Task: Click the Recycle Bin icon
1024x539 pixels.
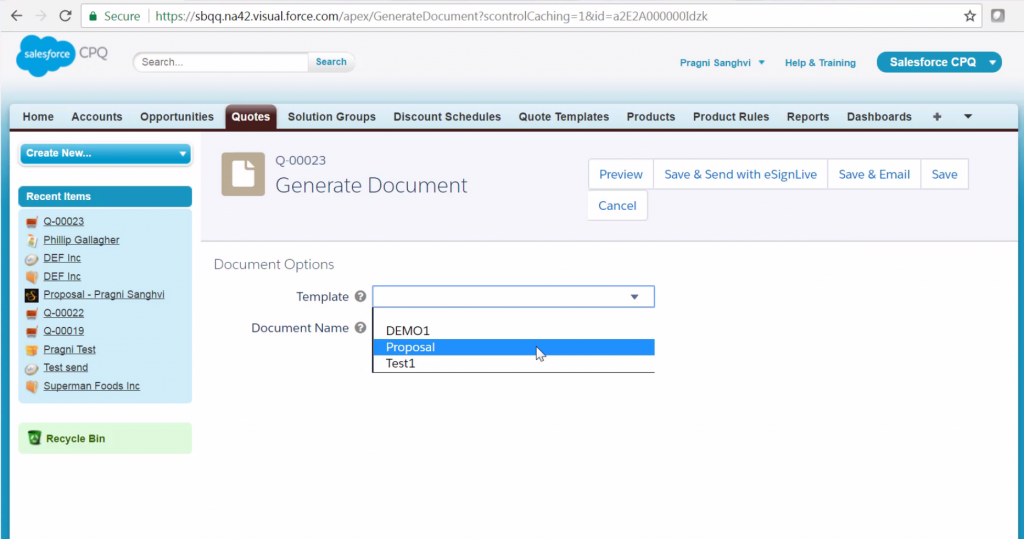Action: click(34, 438)
